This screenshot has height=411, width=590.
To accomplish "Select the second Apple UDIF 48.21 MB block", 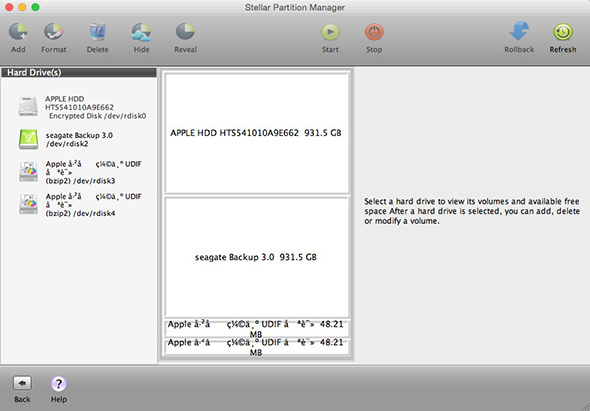I will pos(256,346).
